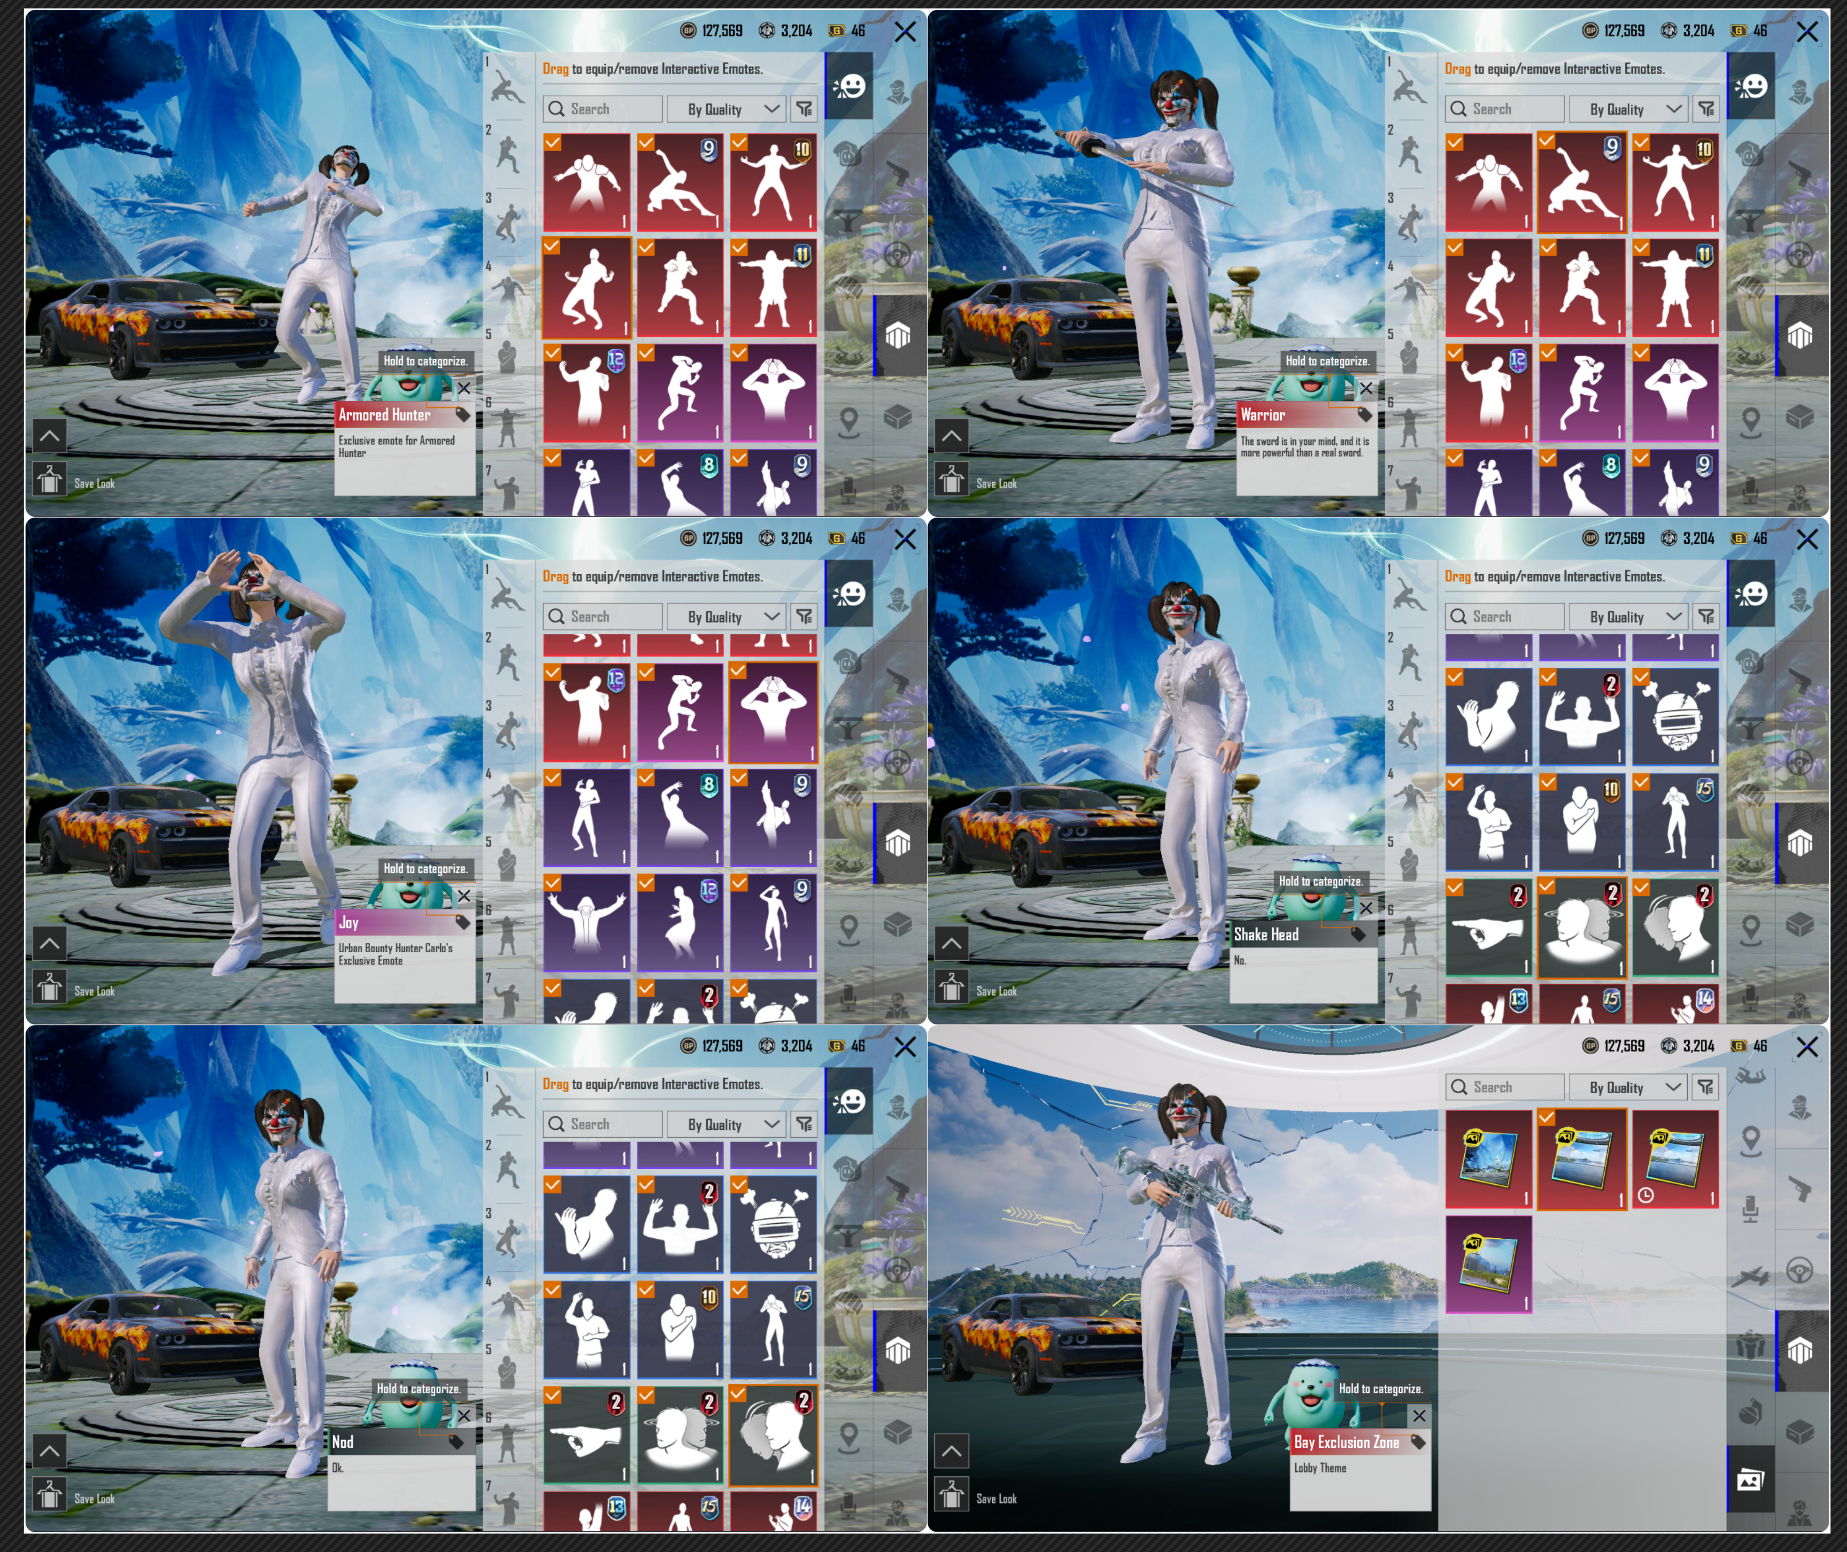
Task: Click the tag icon on the Joy tooltip
Action: [462, 922]
